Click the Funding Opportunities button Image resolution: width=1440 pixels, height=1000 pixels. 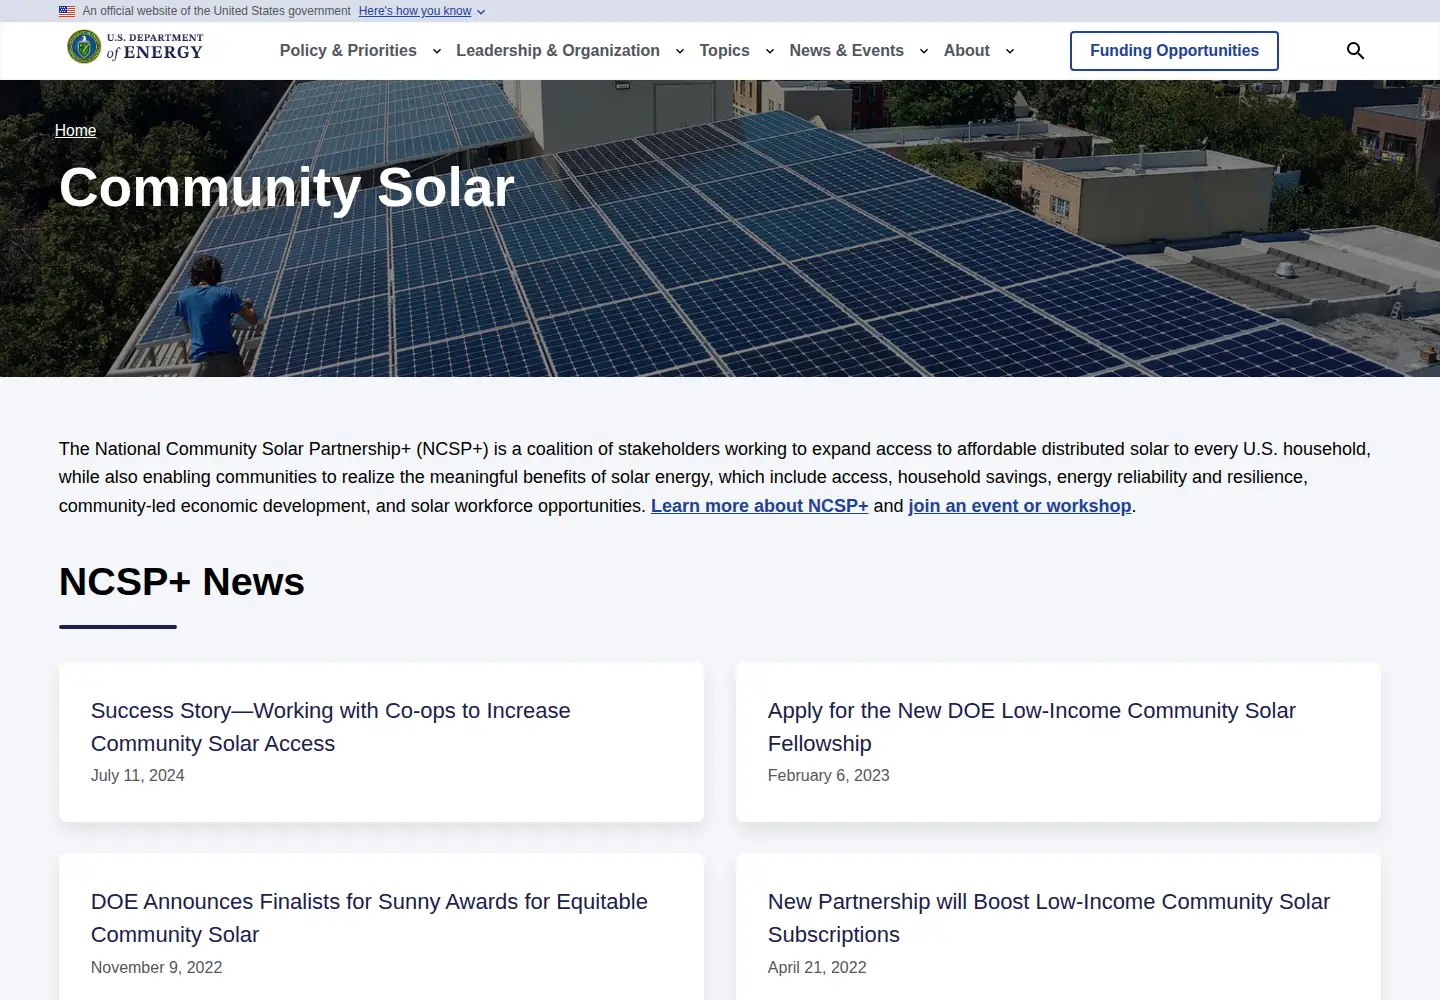pyautogui.click(x=1174, y=51)
